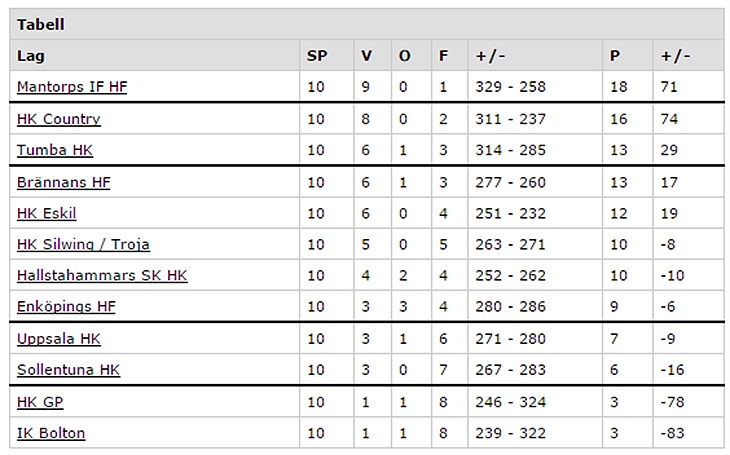This screenshot has height=455, width=730.
Task: Open Hallstahammars SK HK link
Action: pos(102,276)
